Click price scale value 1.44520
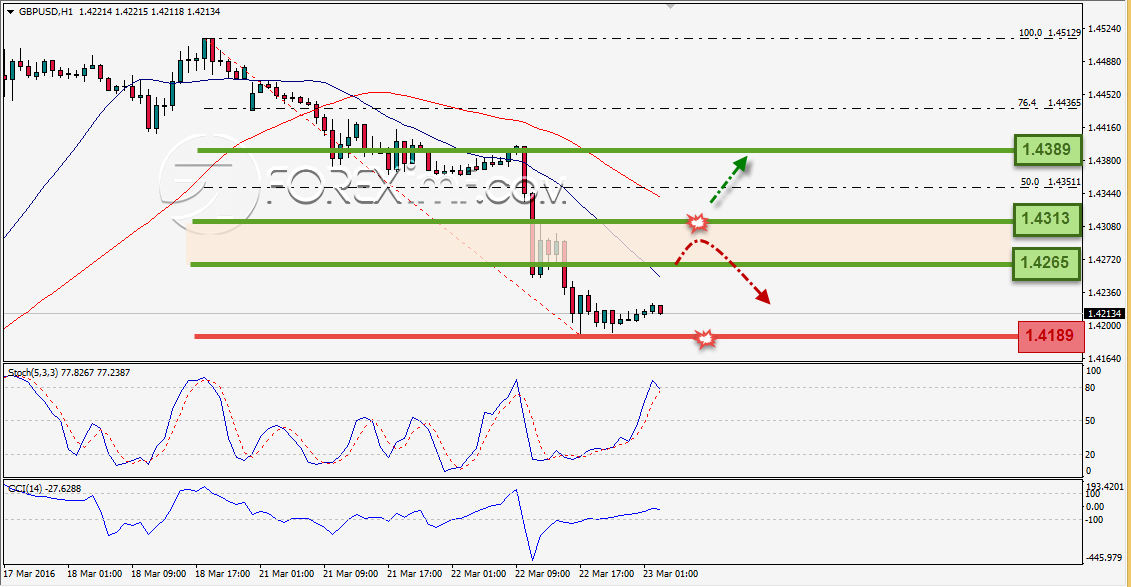Screen dimensions: 1131x587 pyautogui.click(x=1104, y=94)
